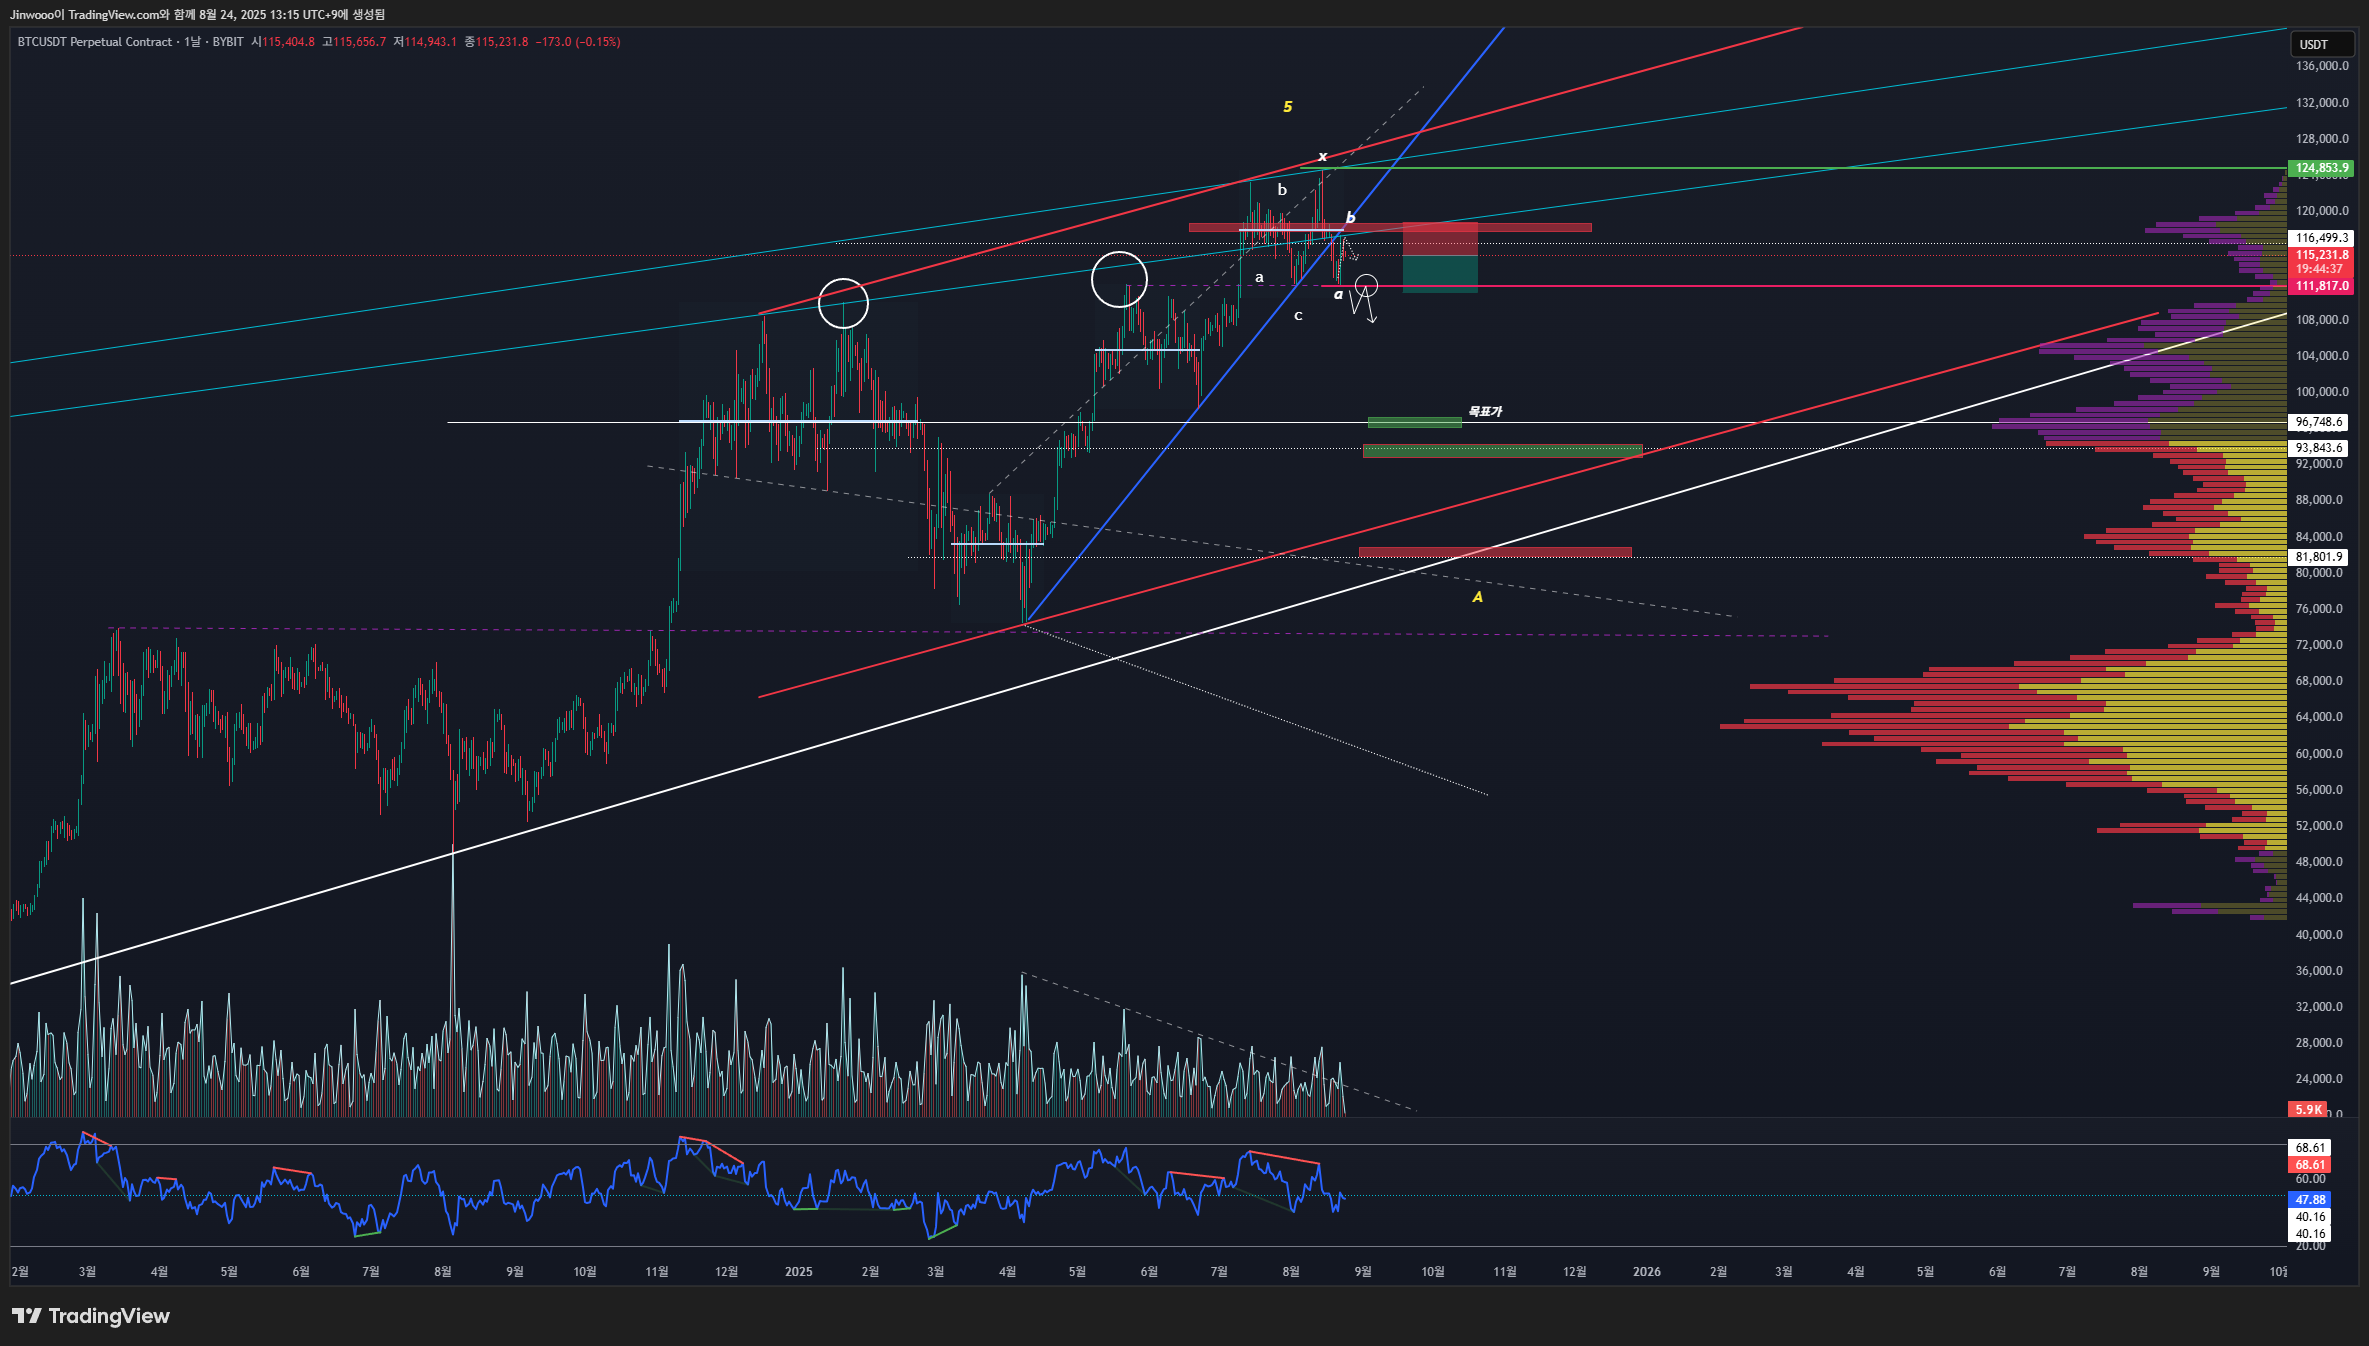
Task: Click the red 111,817.0 price label
Action: click(2320, 286)
